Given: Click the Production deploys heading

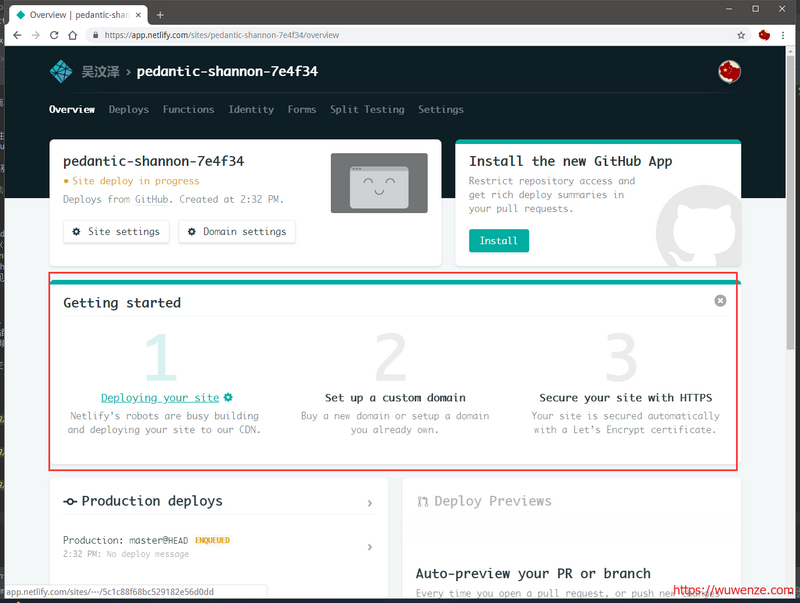Looking at the screenshot, I should point(152,501).
